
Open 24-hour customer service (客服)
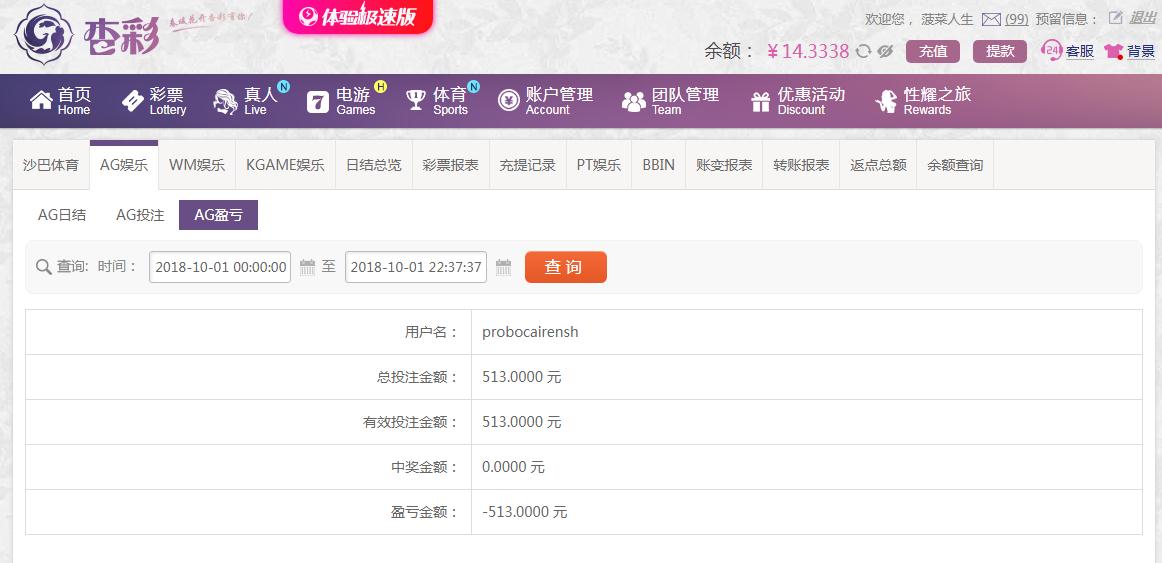click(1067, 51)
